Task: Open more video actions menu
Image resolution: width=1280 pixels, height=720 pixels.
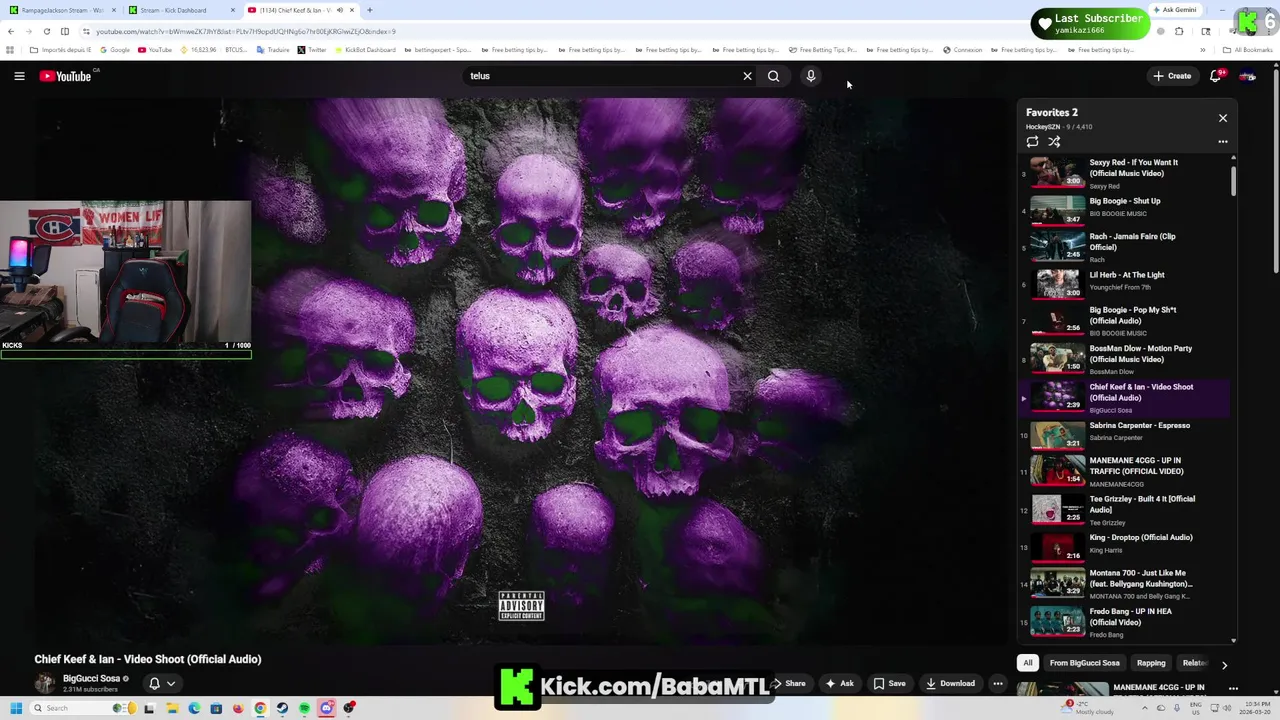Action: point(997,684)
